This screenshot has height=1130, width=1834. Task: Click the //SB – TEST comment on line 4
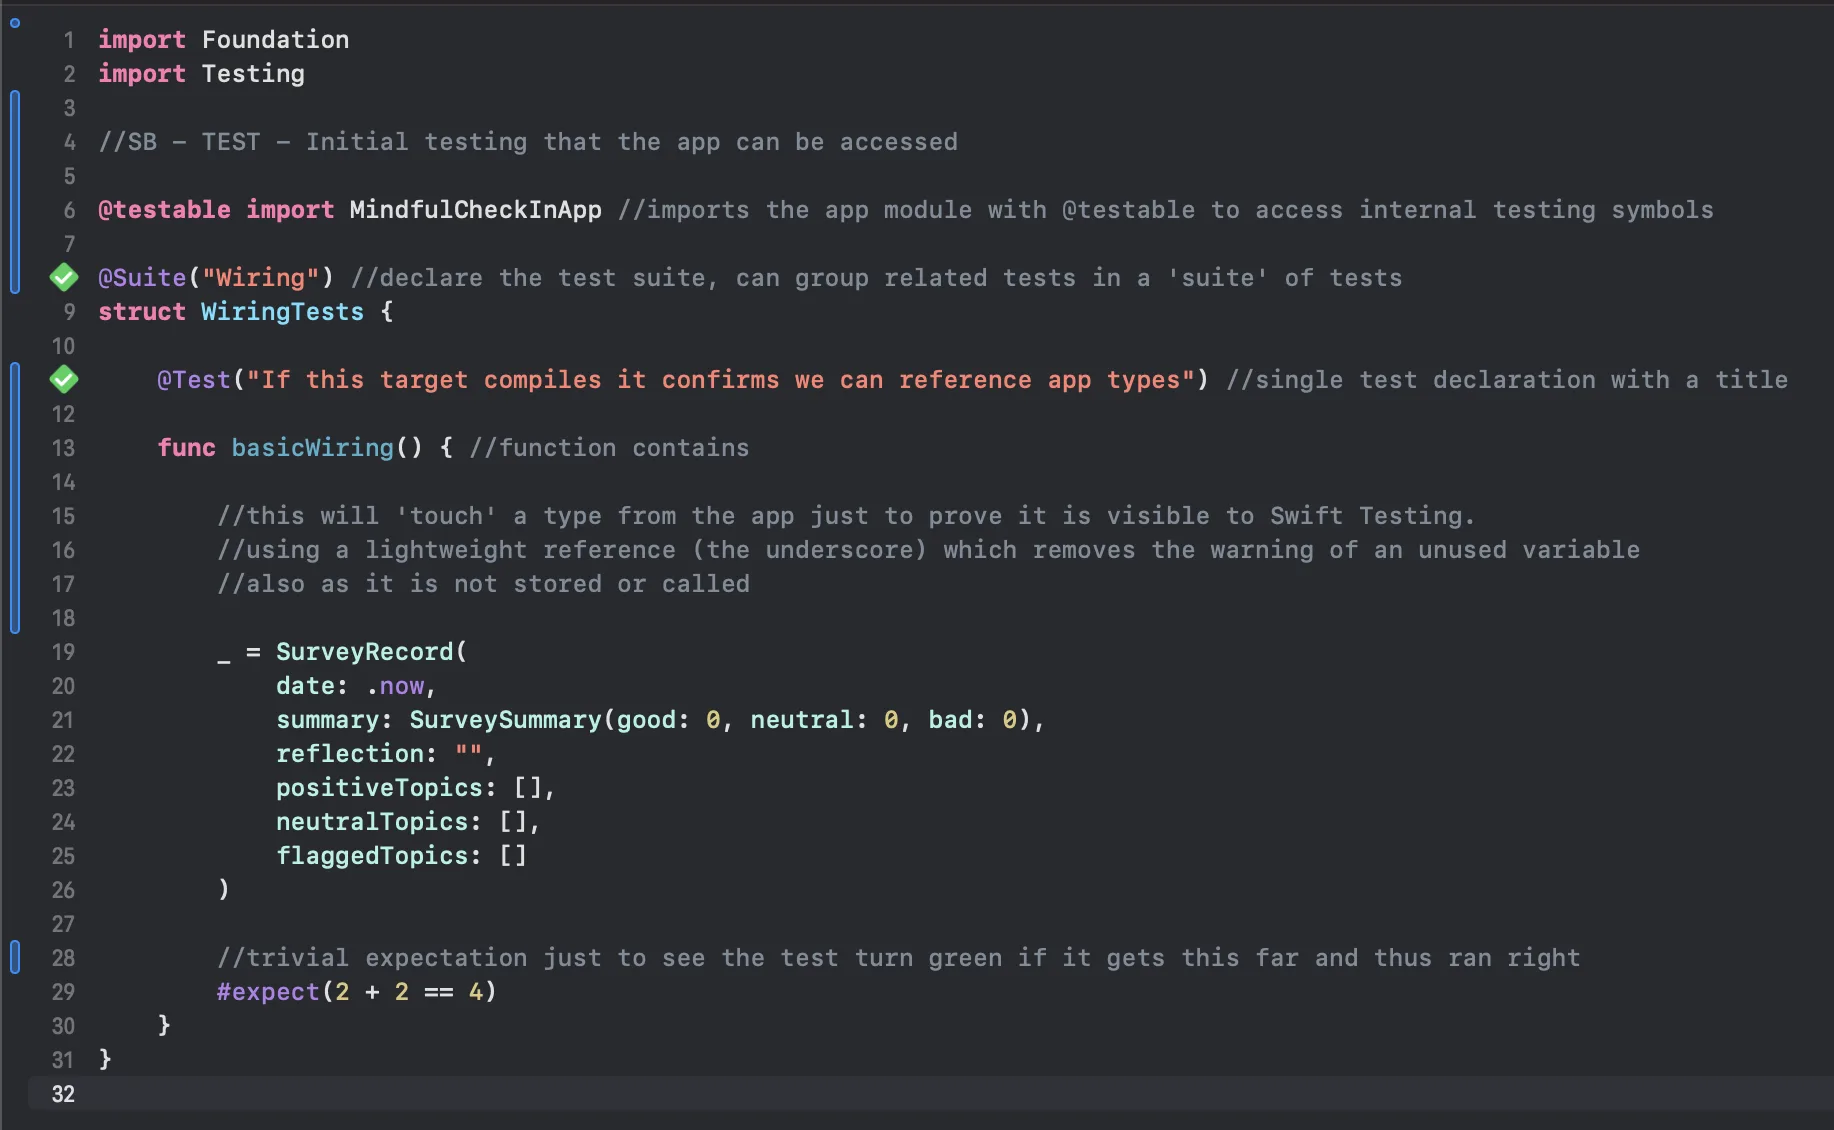(528, 142)
